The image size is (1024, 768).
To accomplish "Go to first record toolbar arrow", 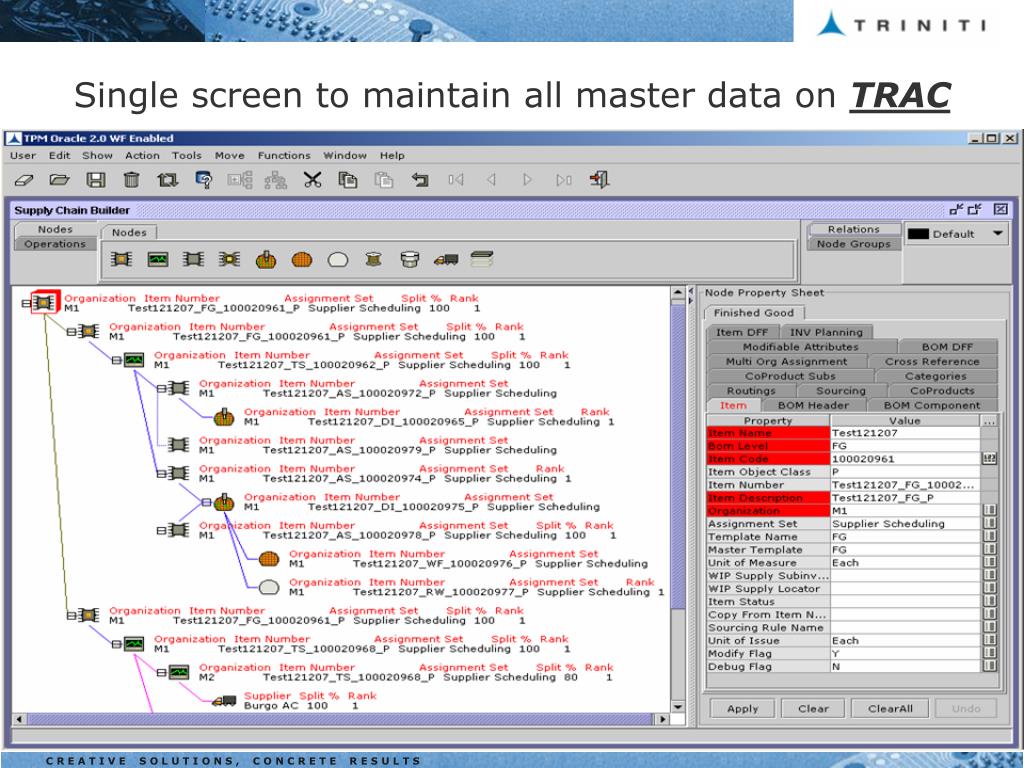I will (x=456, y=180).
